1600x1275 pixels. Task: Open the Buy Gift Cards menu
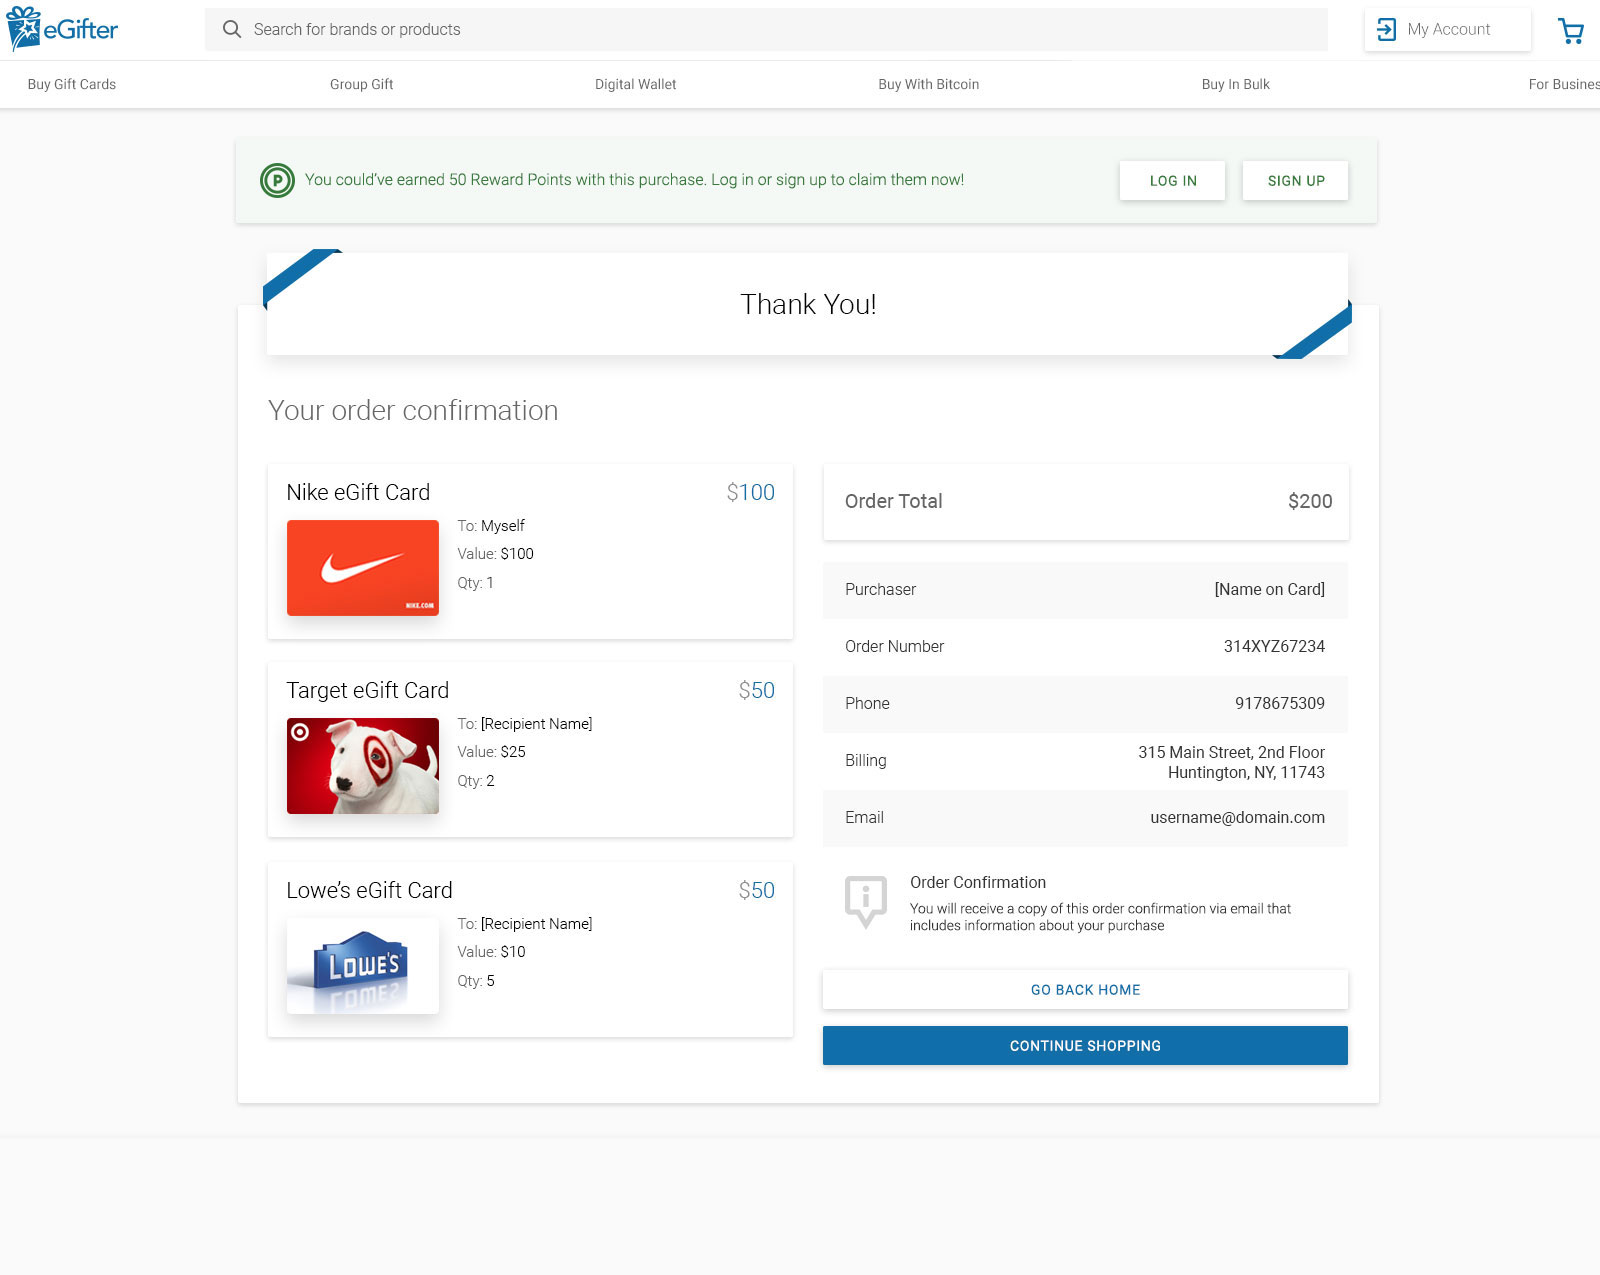72,84
